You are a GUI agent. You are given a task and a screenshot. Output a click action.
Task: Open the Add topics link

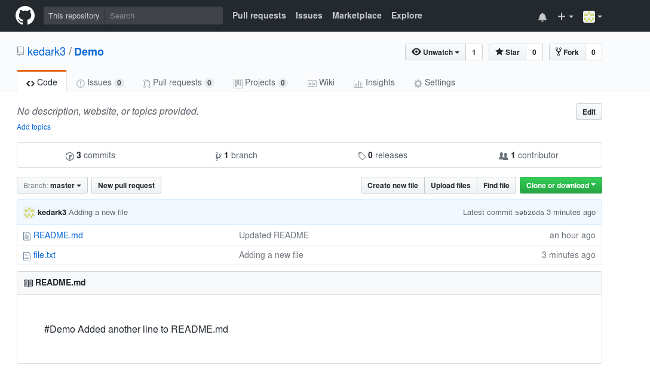pyautogui.click(x=34, y=127)
